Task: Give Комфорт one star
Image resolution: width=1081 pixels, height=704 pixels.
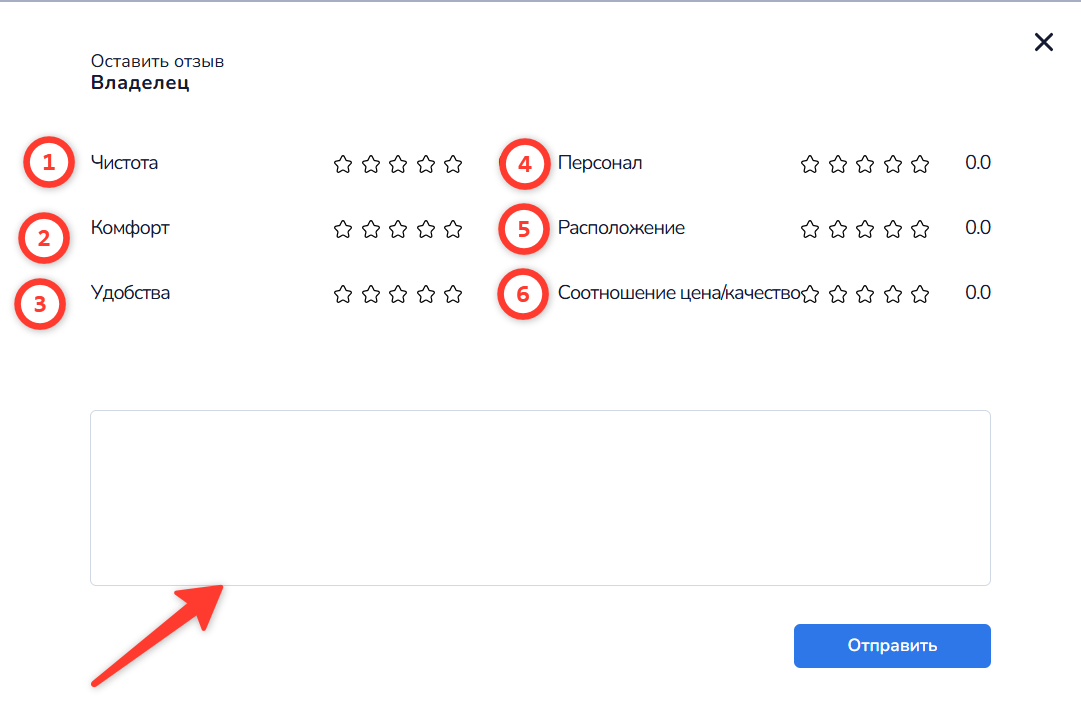Action: tap(343, 229)
